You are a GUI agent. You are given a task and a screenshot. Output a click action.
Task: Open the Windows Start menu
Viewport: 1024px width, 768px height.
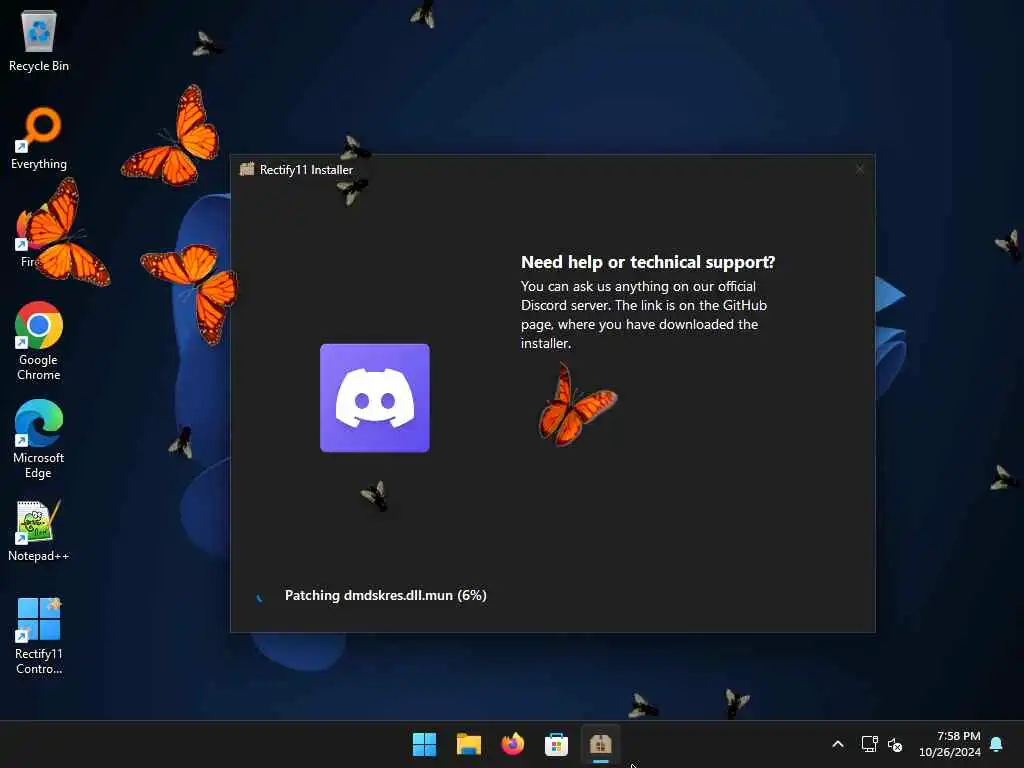pos(424,744)
